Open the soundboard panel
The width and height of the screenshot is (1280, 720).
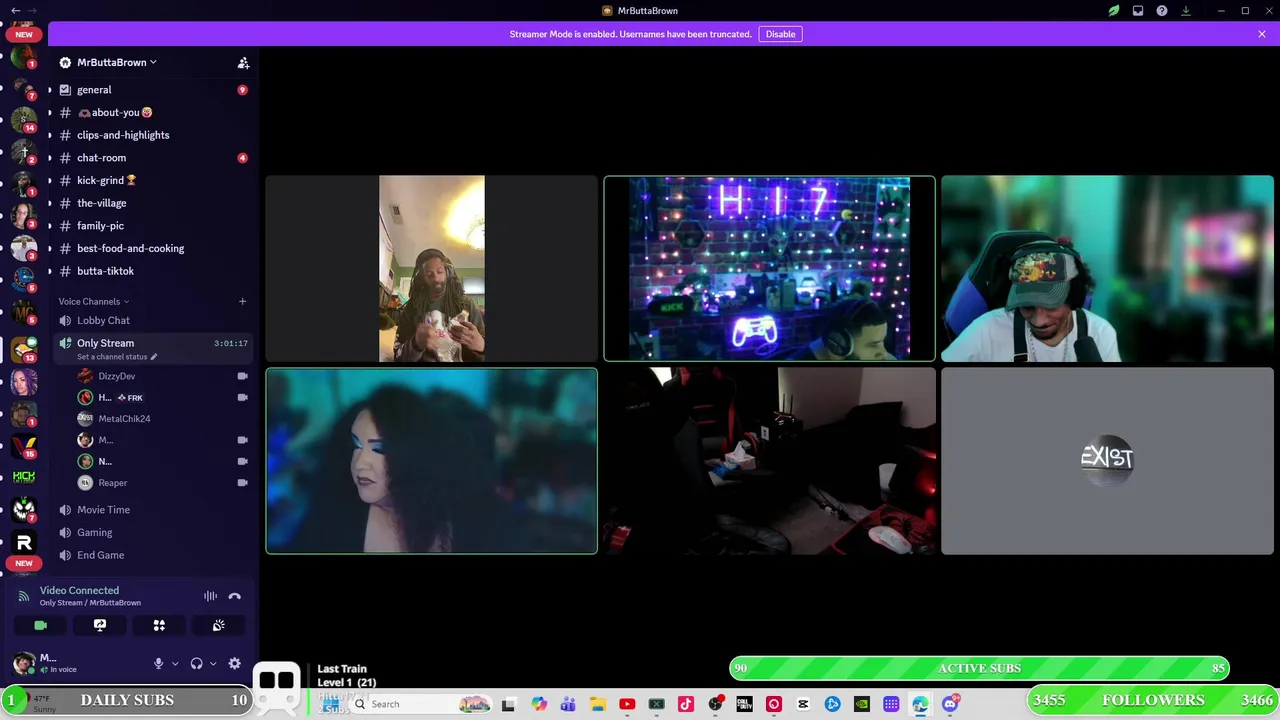coord(219,625)
